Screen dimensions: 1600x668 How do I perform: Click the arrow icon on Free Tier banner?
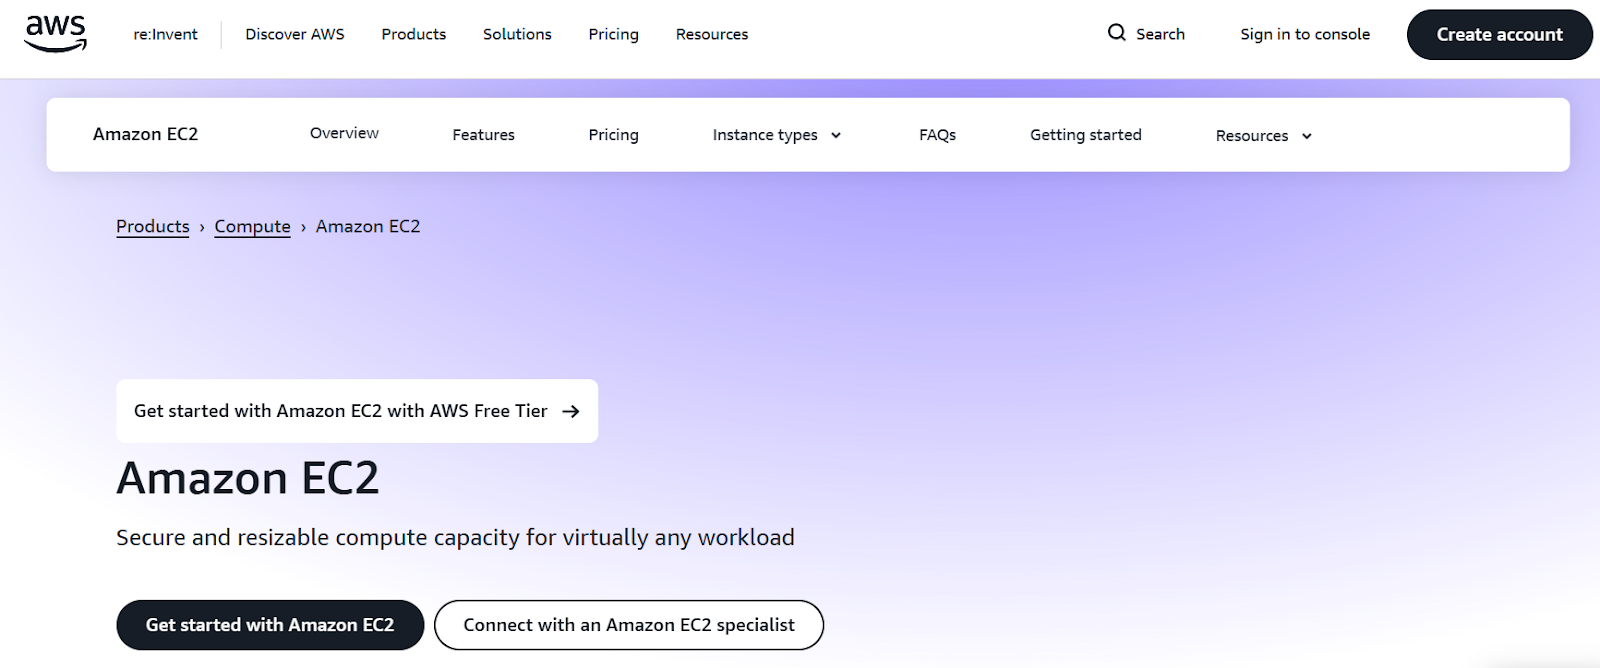571,411
